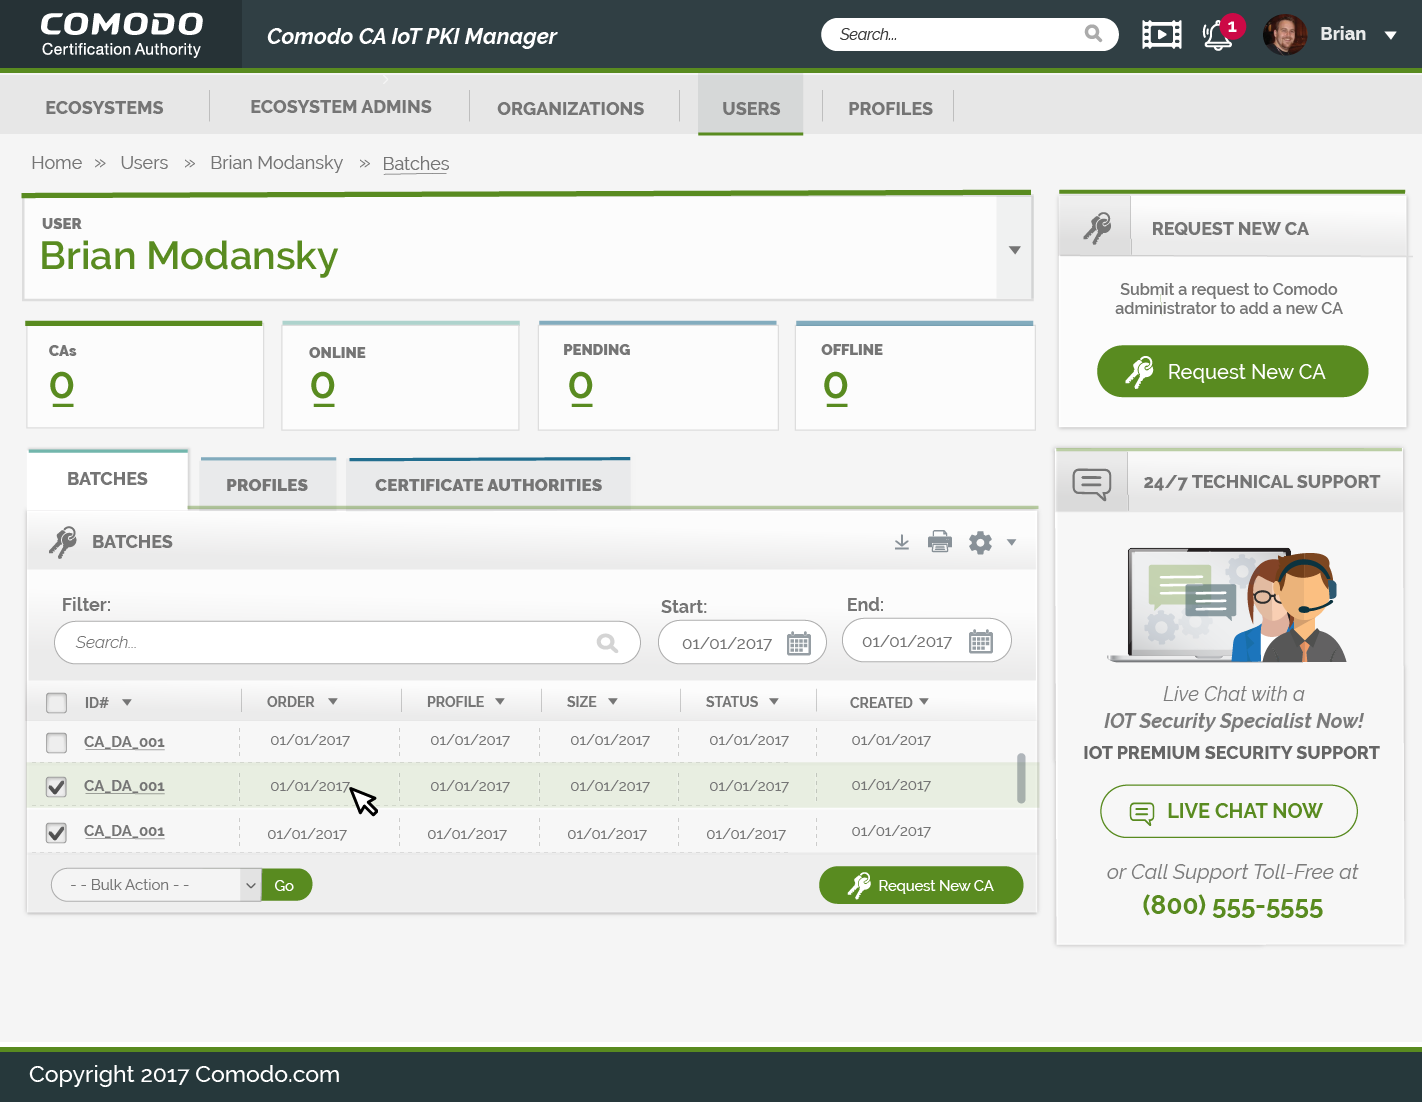
Task: Open the PENDING count link showing 0
Action: [581, 386]
